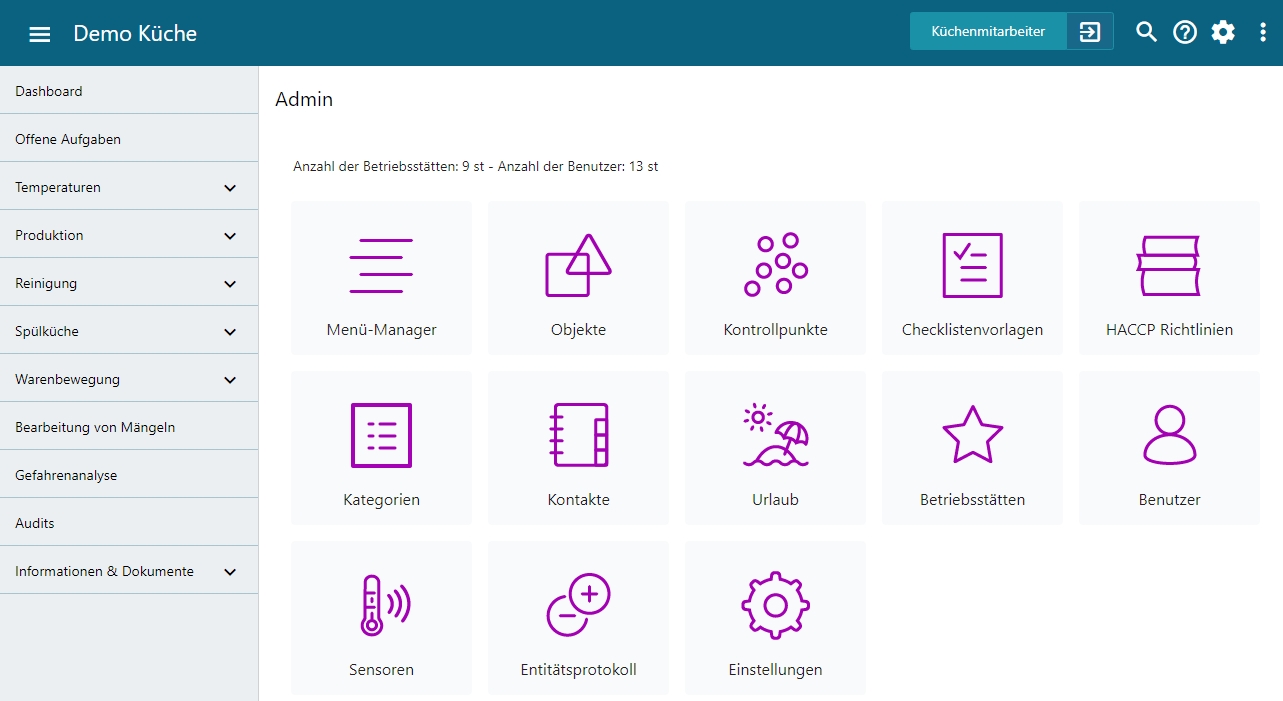Click the Checklistenvorlagen tile label

(972, 330)
